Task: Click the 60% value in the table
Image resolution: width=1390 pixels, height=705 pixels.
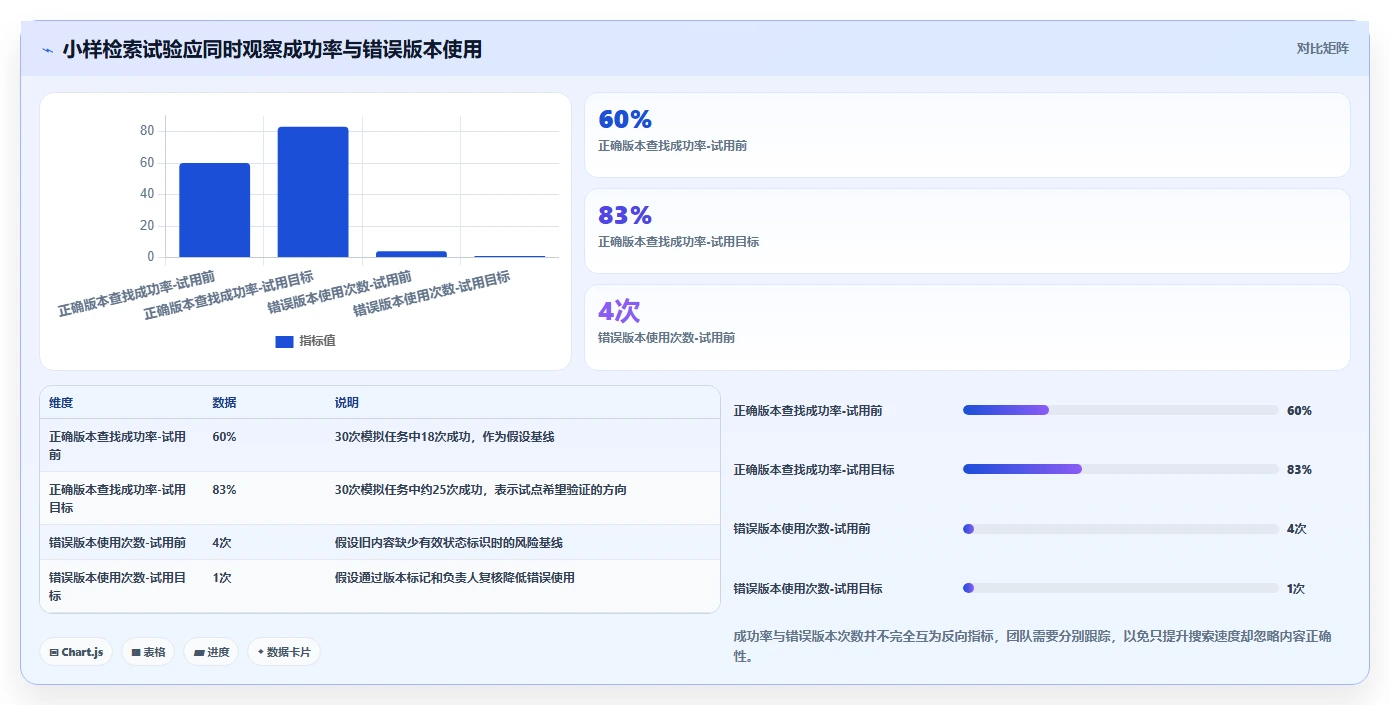Action: click(x=224, y=437)
